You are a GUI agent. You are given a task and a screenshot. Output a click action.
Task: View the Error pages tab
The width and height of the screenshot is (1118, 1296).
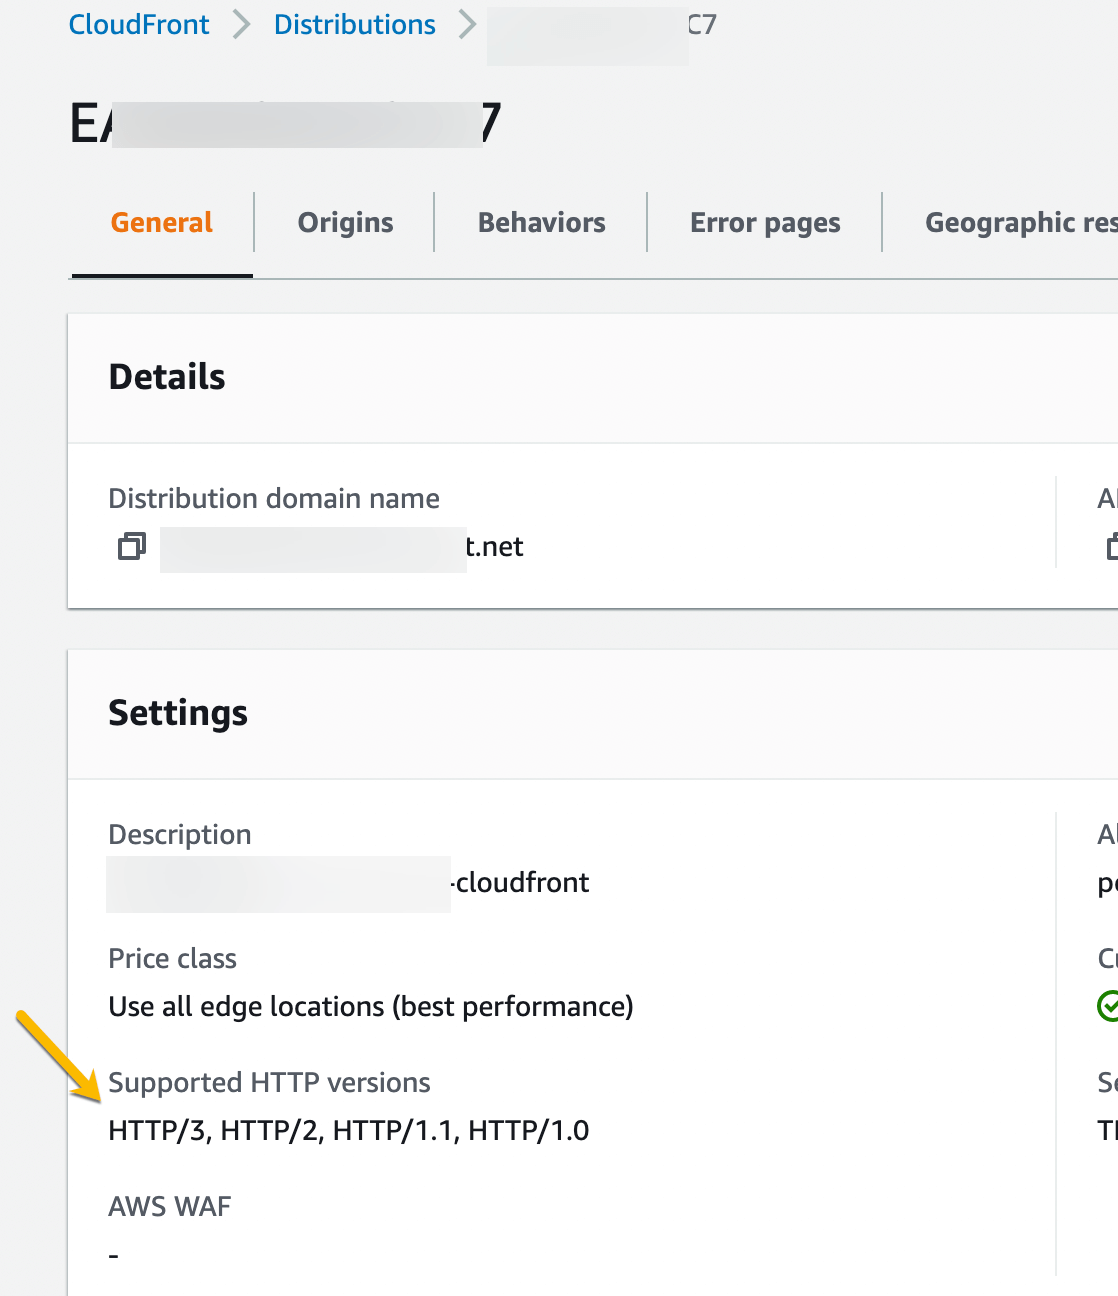point(764,222)
